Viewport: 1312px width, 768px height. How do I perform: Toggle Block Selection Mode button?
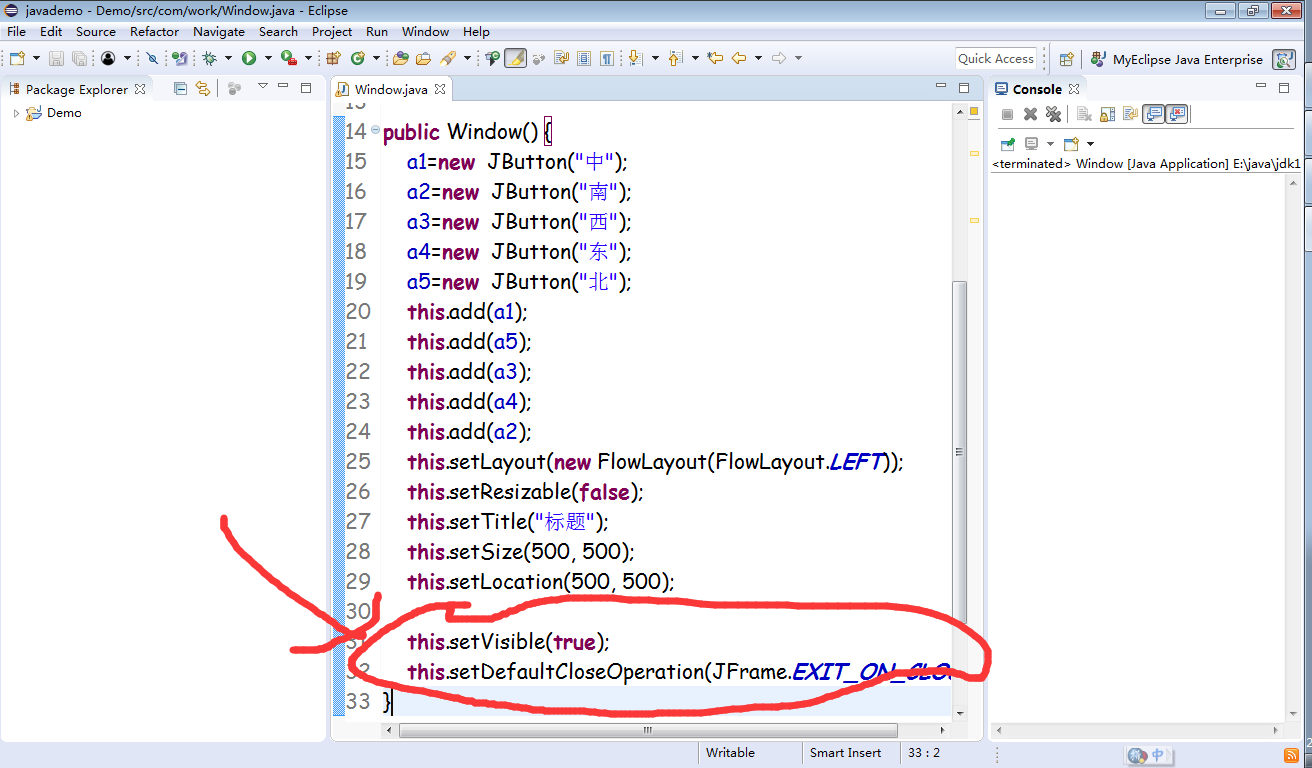click(584, 58)
